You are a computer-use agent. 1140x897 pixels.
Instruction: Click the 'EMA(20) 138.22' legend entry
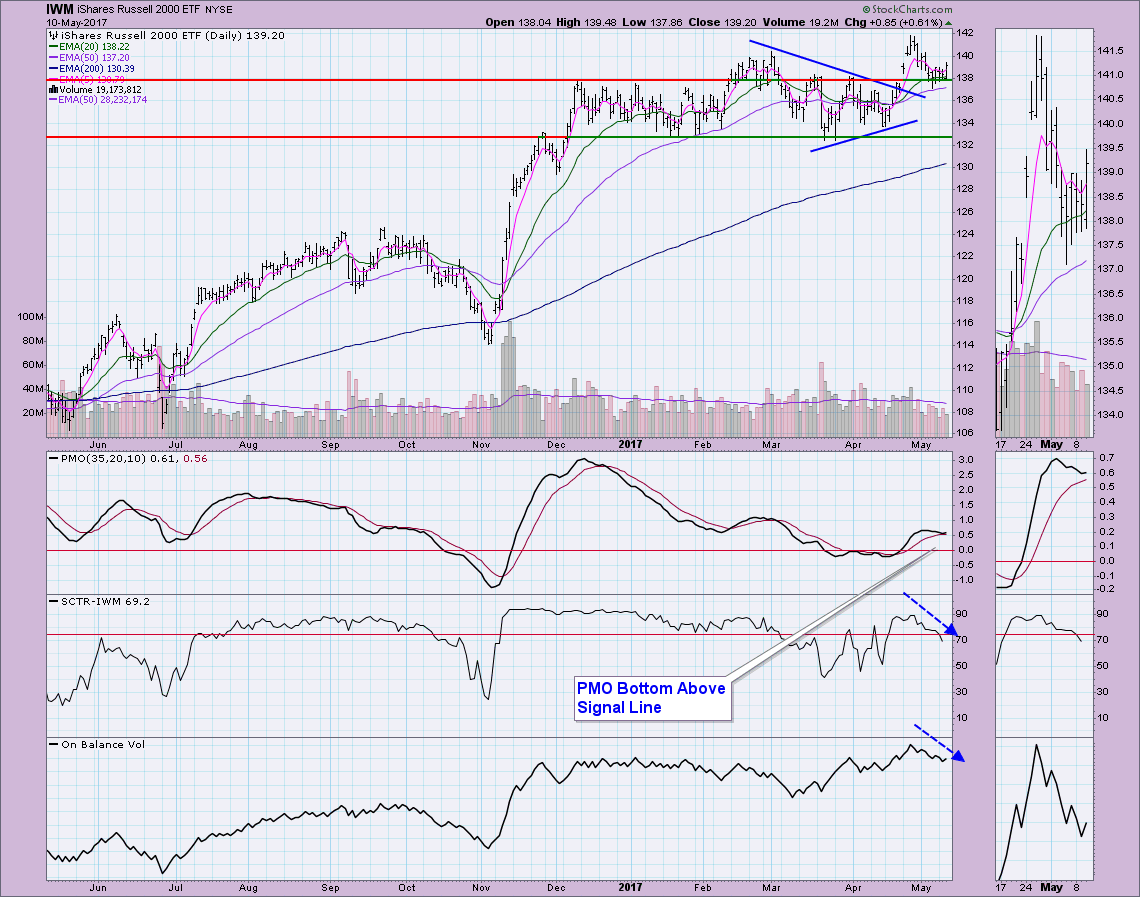(x=95, y=47)
